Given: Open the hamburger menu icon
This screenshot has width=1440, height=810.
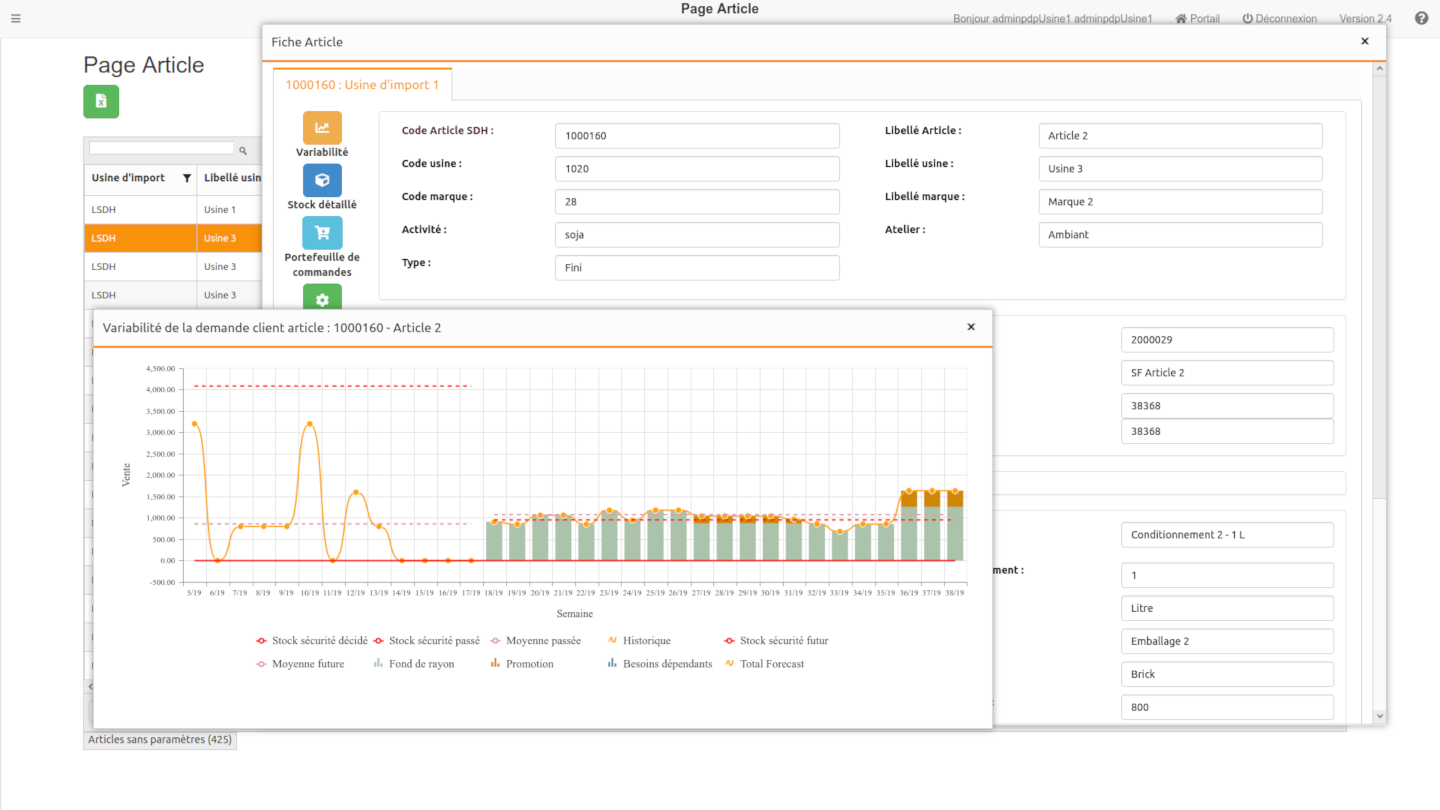Looking at the screenshot, I should [15, 18].
